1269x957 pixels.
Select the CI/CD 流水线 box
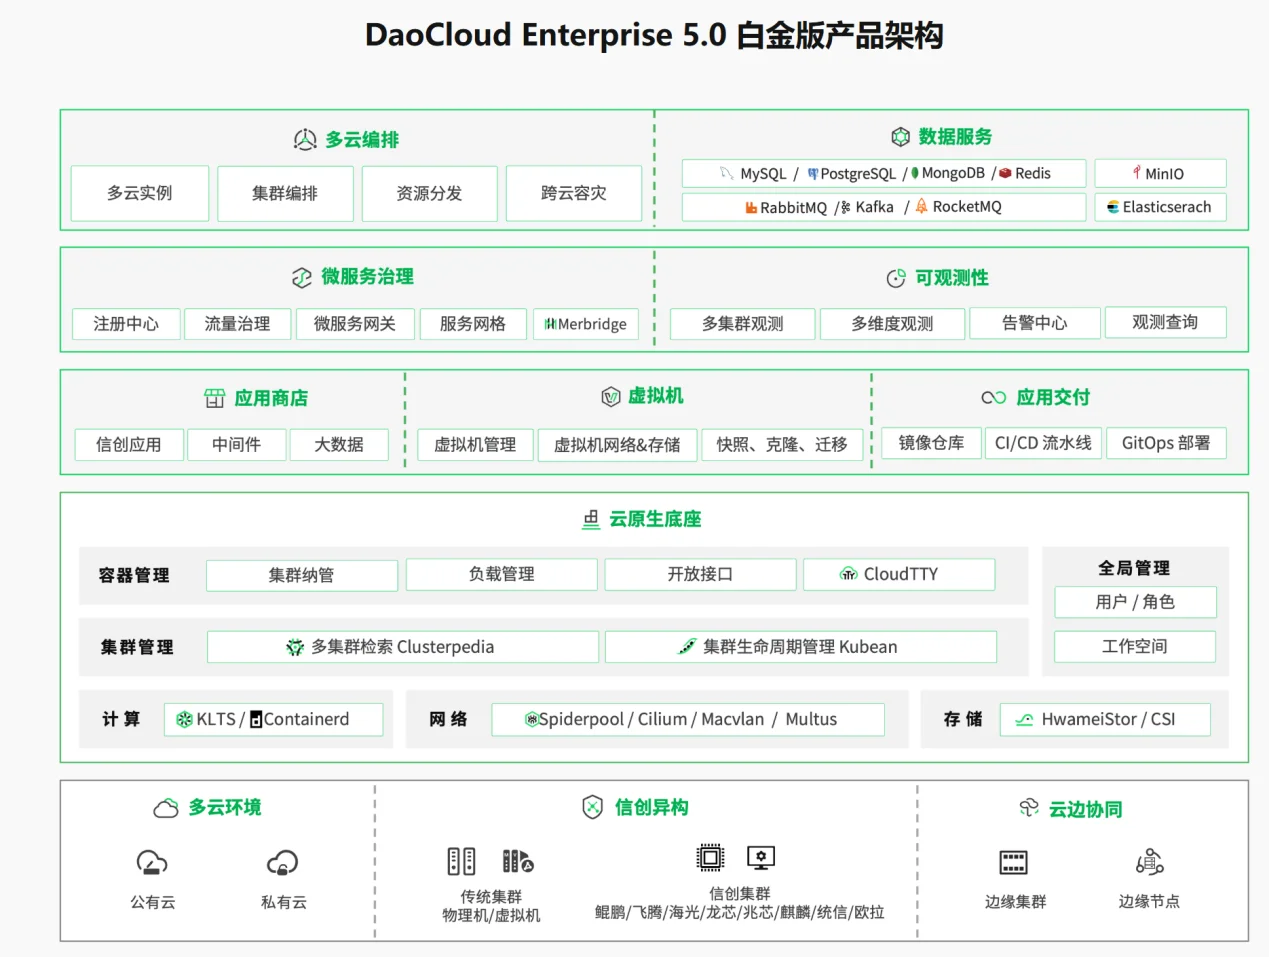1044,443
